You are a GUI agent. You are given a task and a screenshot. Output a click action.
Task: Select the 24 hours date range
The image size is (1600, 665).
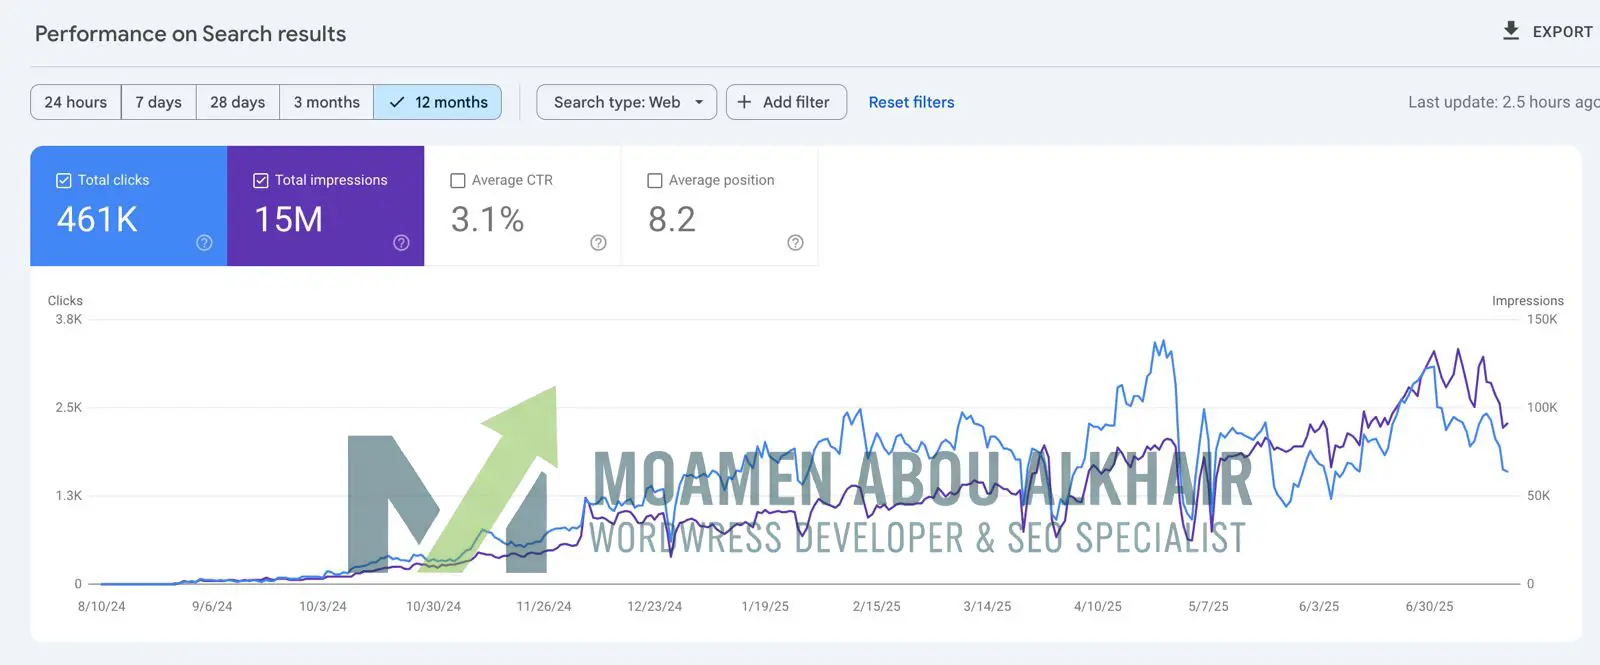coord(76,102)
